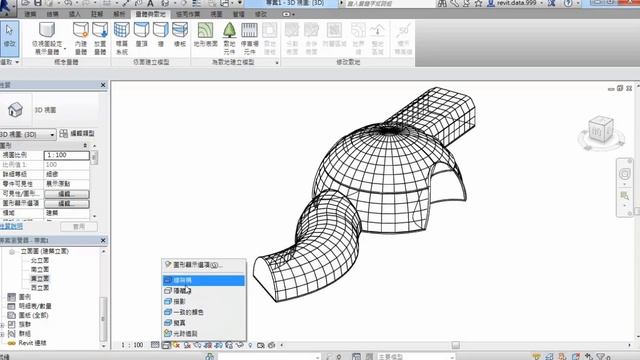Select the Modify (修改) arrow tool
The height and width of the screenshot is (360, 640).
coord(9,38)
